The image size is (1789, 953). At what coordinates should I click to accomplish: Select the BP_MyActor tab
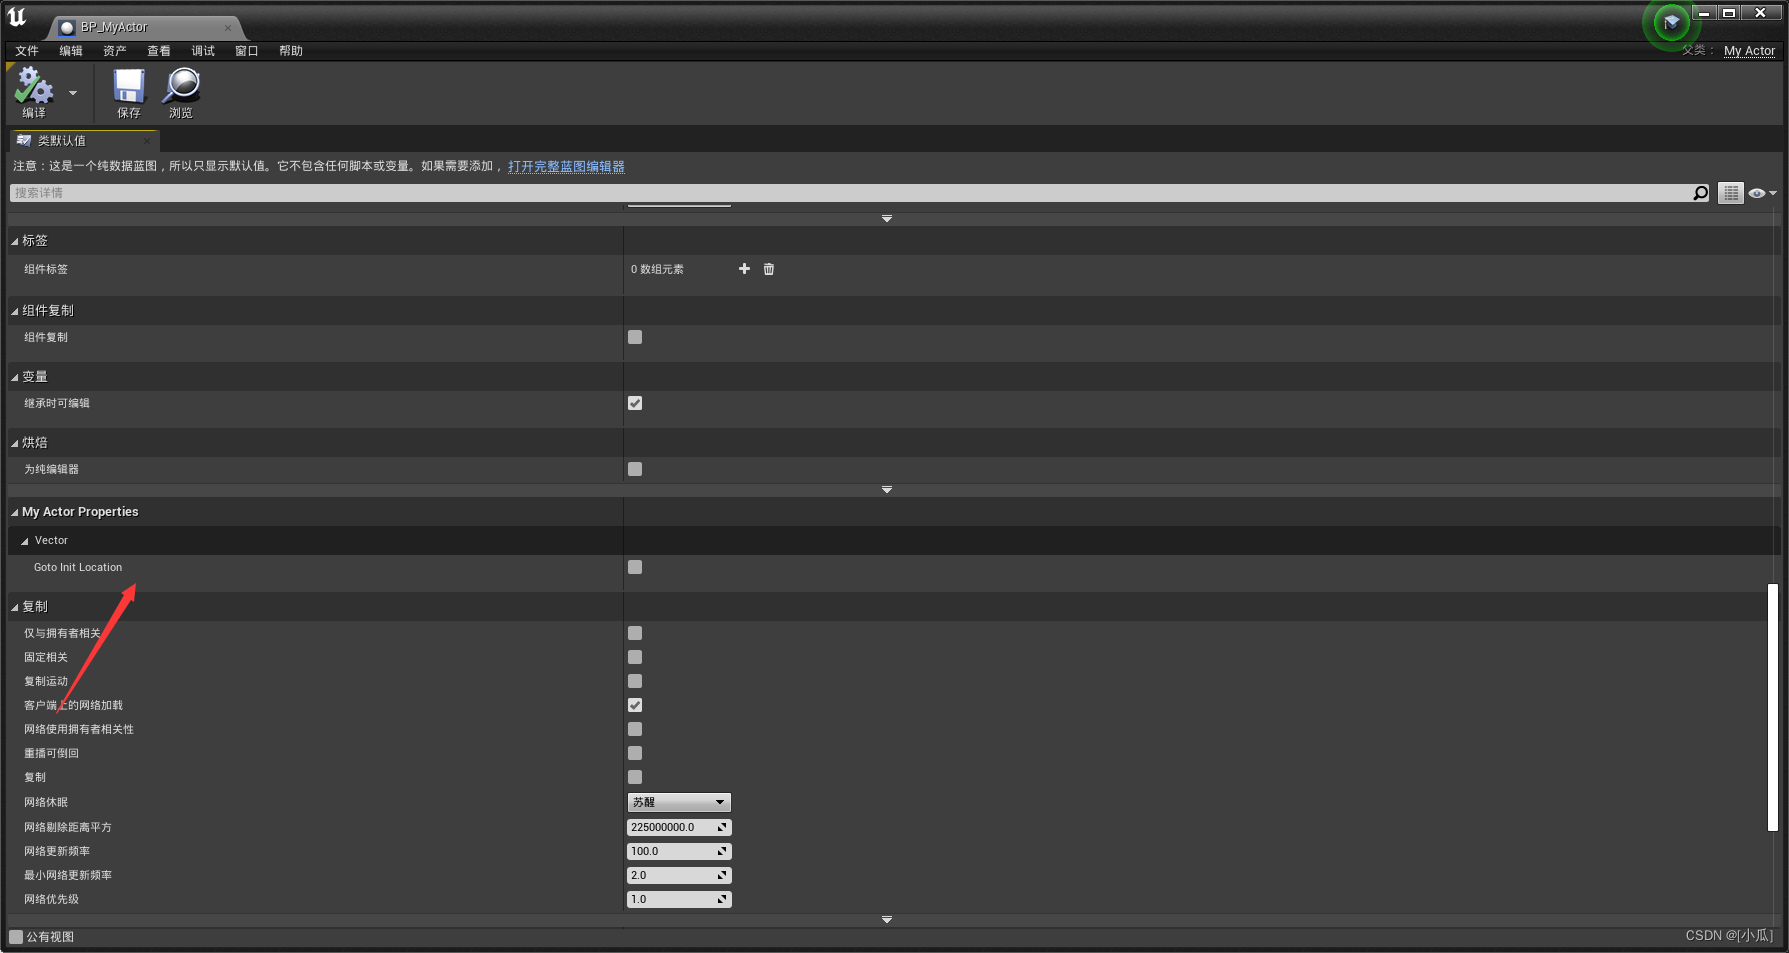tap(145, 28)
